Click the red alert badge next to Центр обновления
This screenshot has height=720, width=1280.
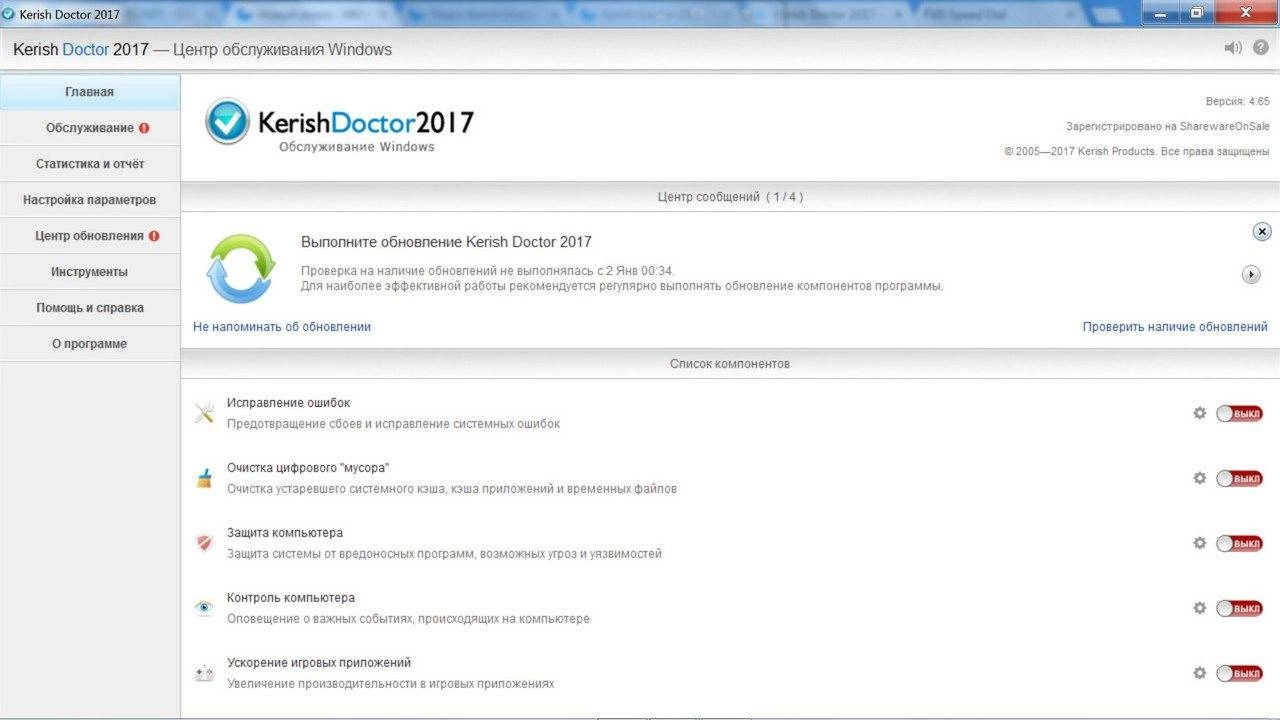coord(154,236)
